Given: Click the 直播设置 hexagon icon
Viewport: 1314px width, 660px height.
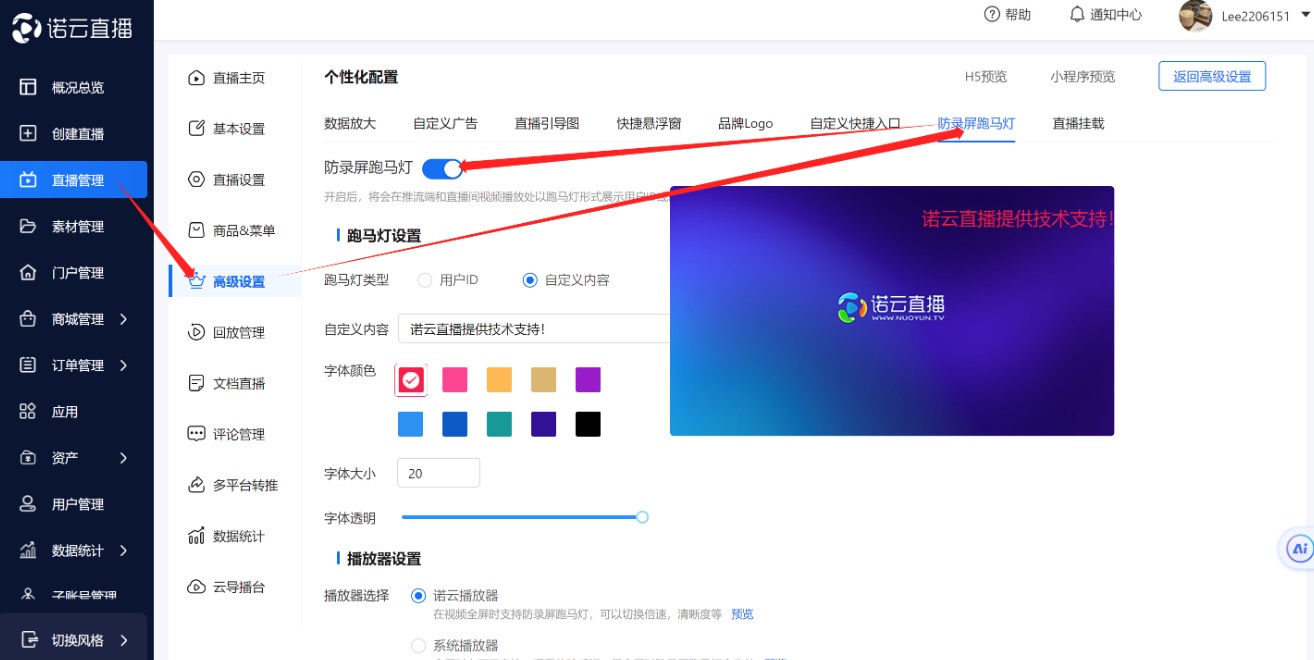Looking at the screenshot, I should 196,179.
